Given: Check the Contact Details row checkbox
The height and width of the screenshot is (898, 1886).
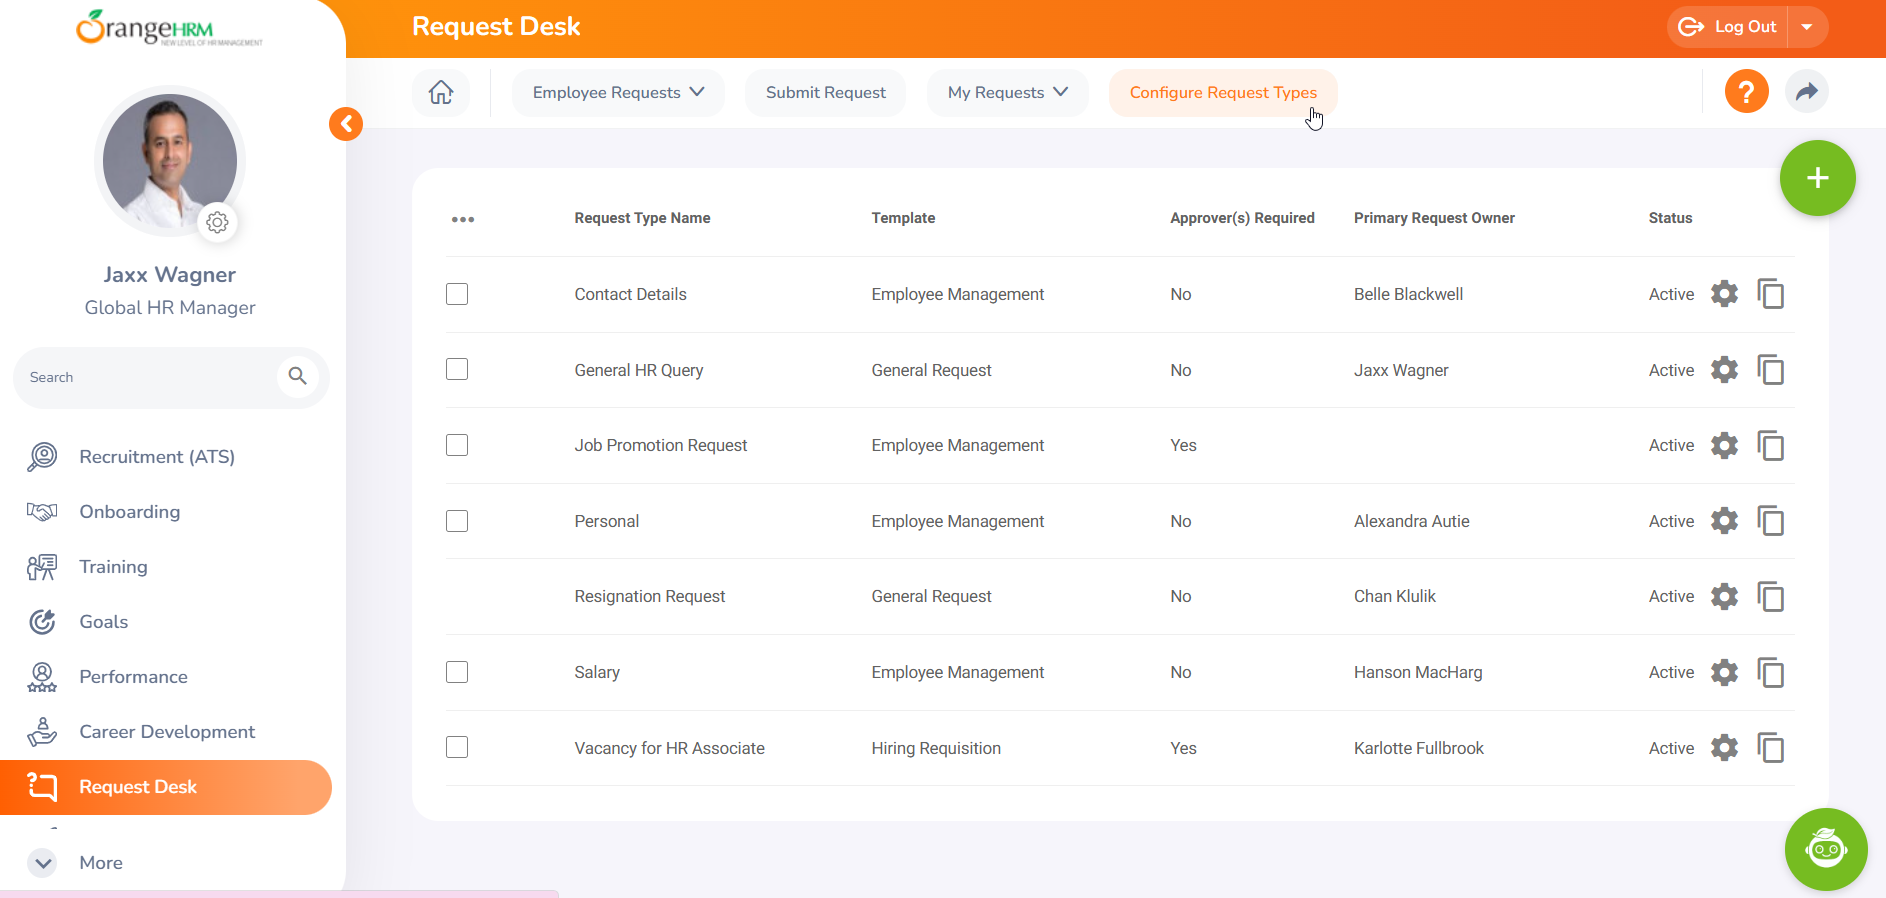Looking at the screenshot, I should [x=457, y=294].
